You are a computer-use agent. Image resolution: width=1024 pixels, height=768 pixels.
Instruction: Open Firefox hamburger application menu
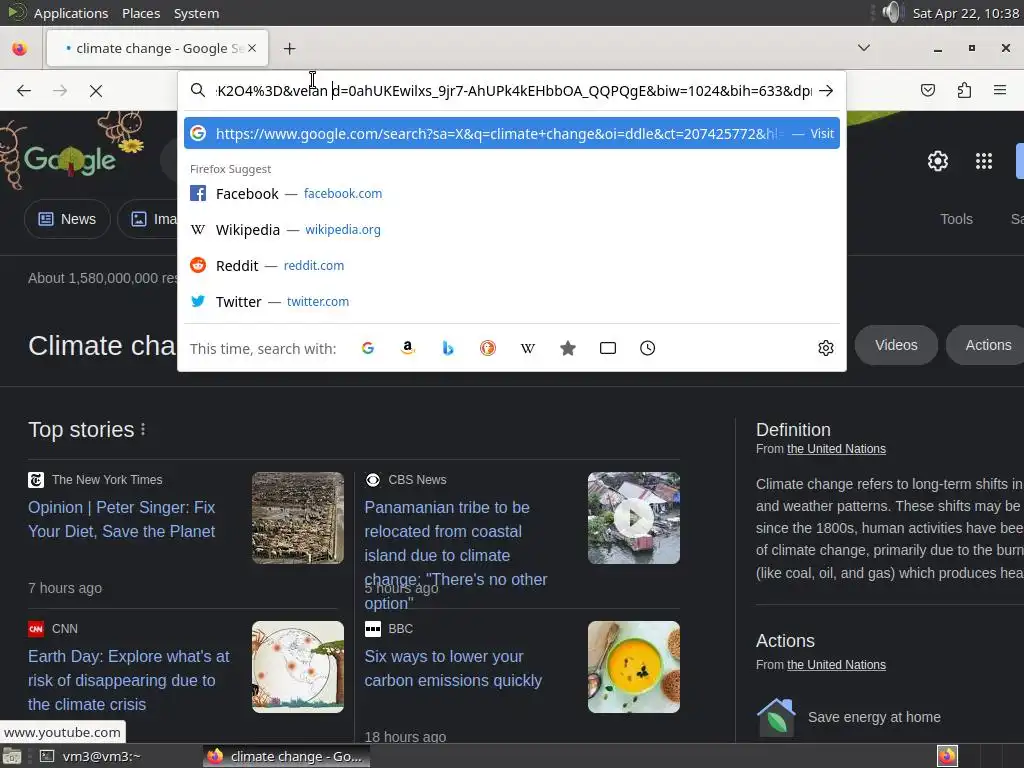1000,90
